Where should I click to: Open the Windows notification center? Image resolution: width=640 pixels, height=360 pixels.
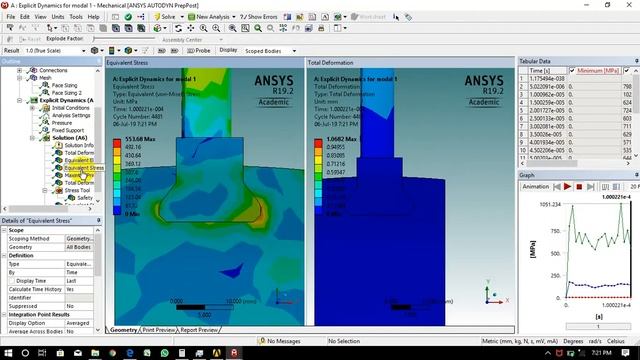click(x=626, y=353)
